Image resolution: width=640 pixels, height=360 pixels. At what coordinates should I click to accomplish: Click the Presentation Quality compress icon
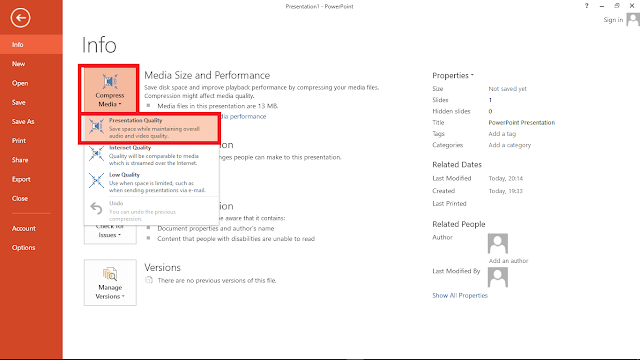(96, 126)
